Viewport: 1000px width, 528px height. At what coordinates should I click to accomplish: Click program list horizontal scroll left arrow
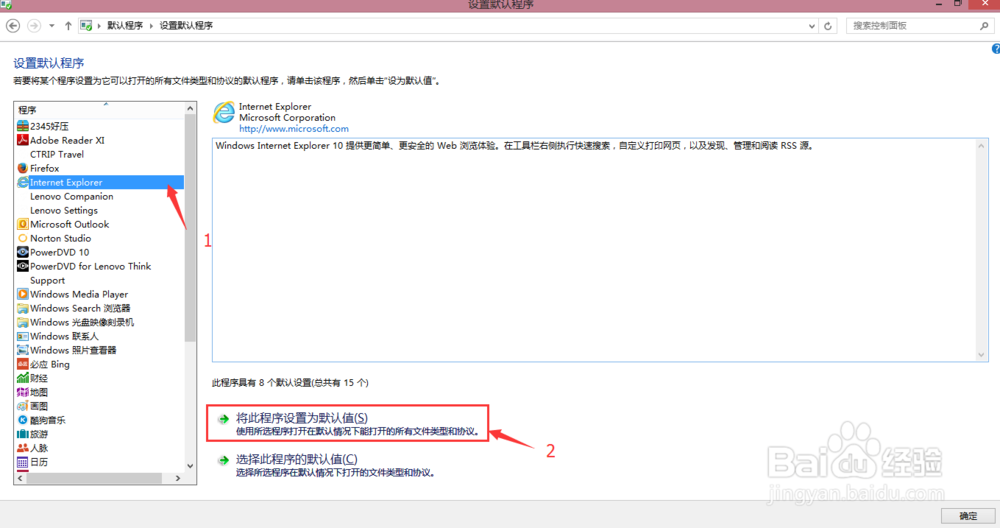[20, 478]
